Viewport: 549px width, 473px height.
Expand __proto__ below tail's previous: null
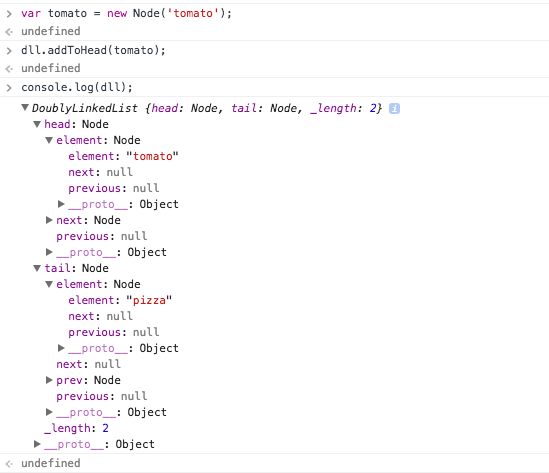tap(49, 412)
